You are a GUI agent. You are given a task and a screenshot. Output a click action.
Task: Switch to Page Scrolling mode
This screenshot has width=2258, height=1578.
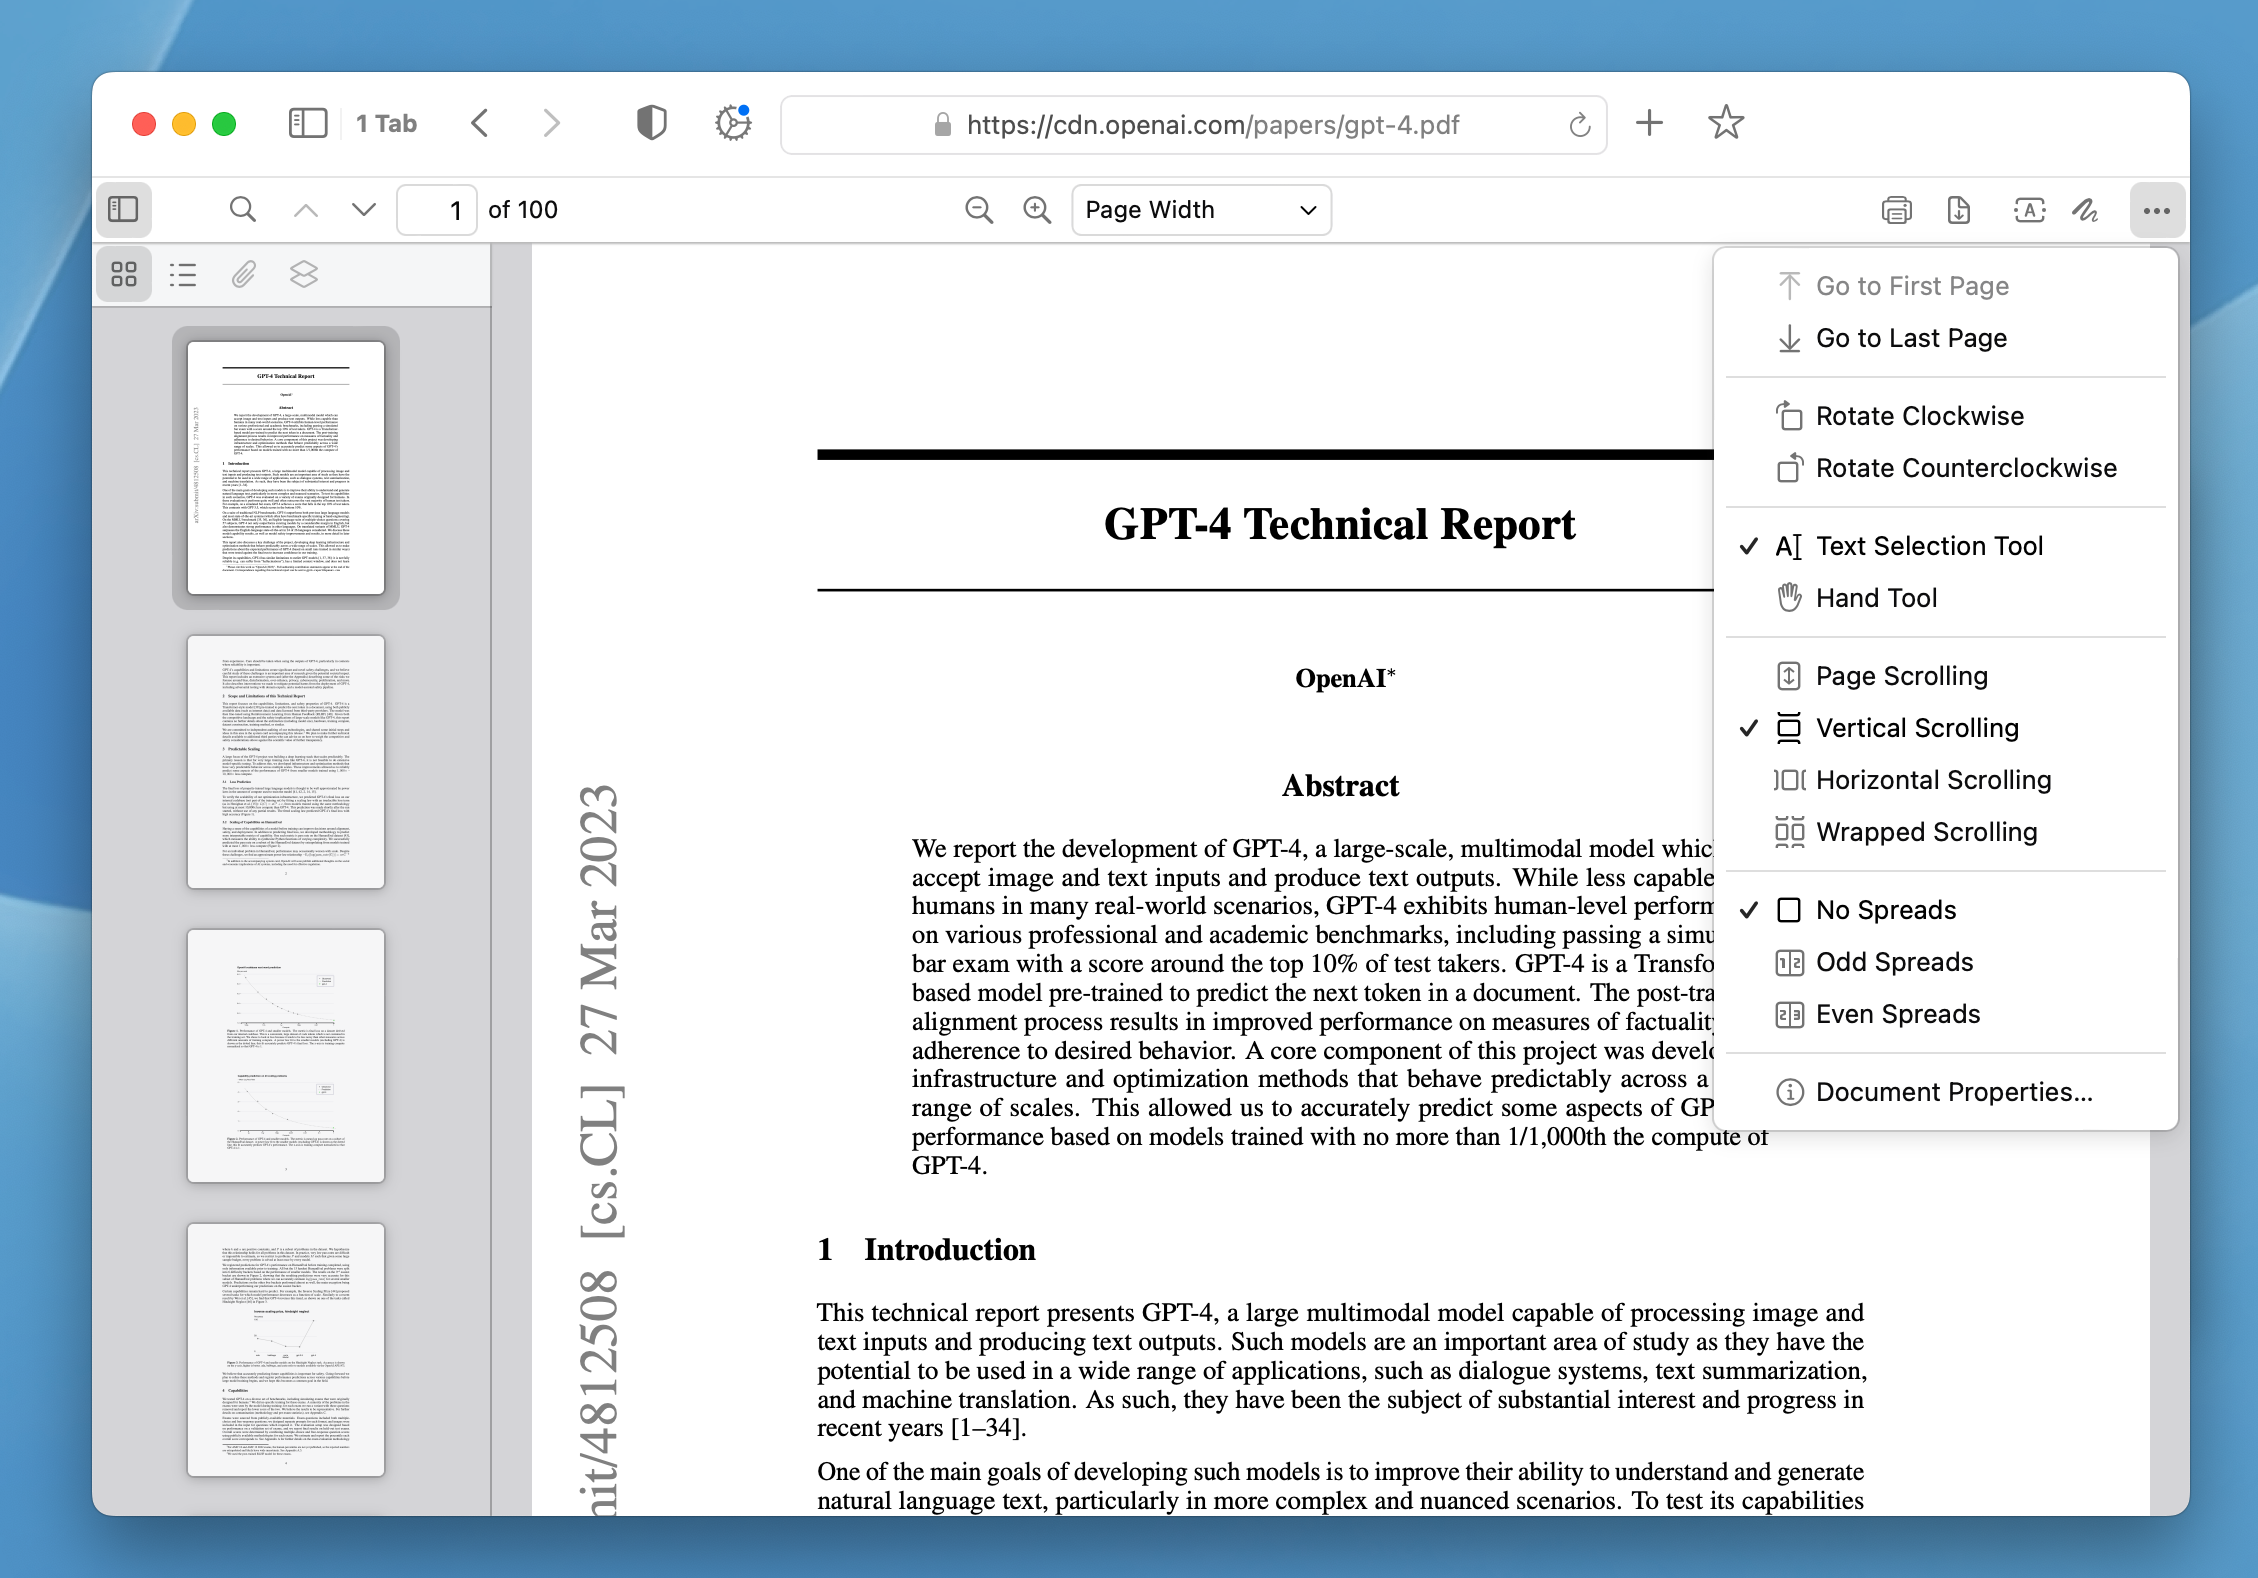pos(1945,676)
